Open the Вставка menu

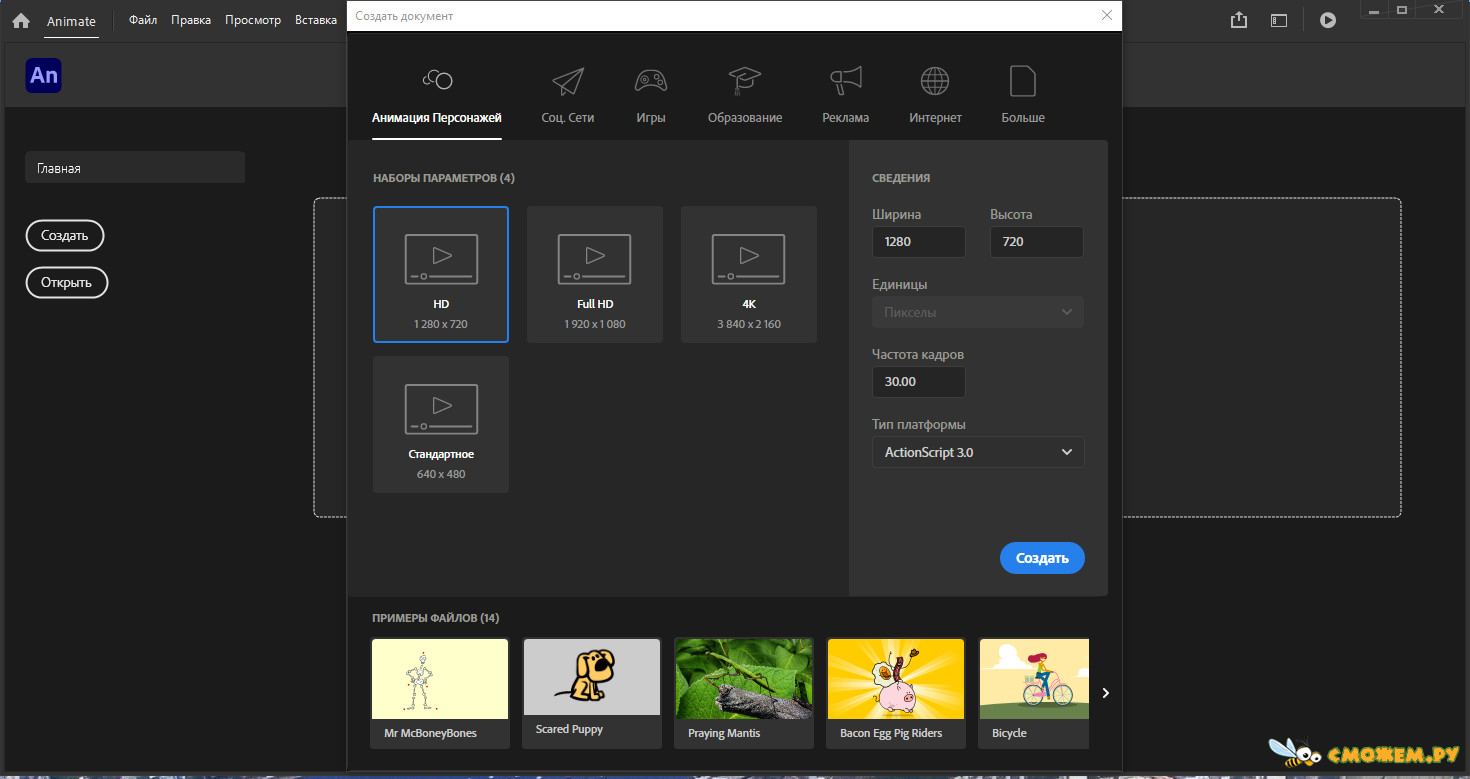(316, 20)
